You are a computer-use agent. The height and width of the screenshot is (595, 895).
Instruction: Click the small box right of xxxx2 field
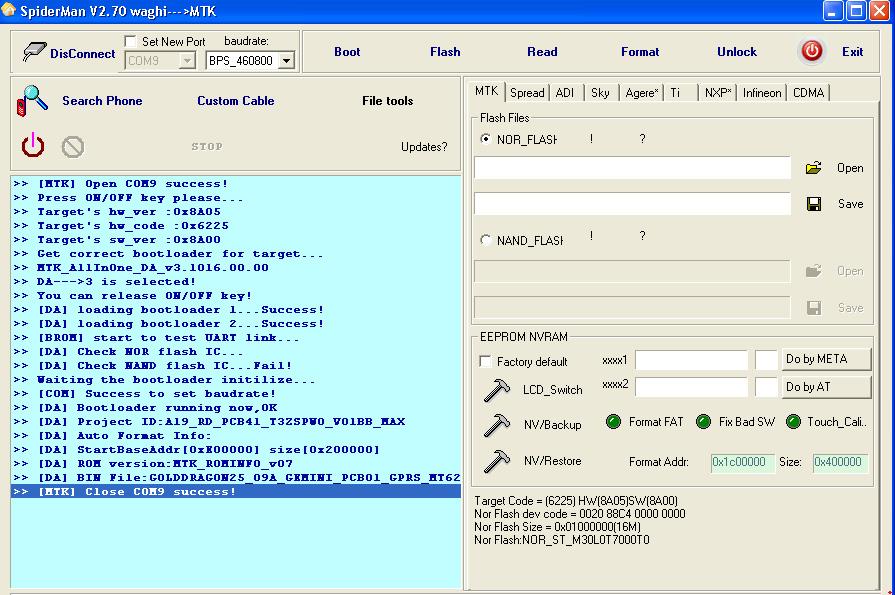pyautogui.click(x=767, y=387)
